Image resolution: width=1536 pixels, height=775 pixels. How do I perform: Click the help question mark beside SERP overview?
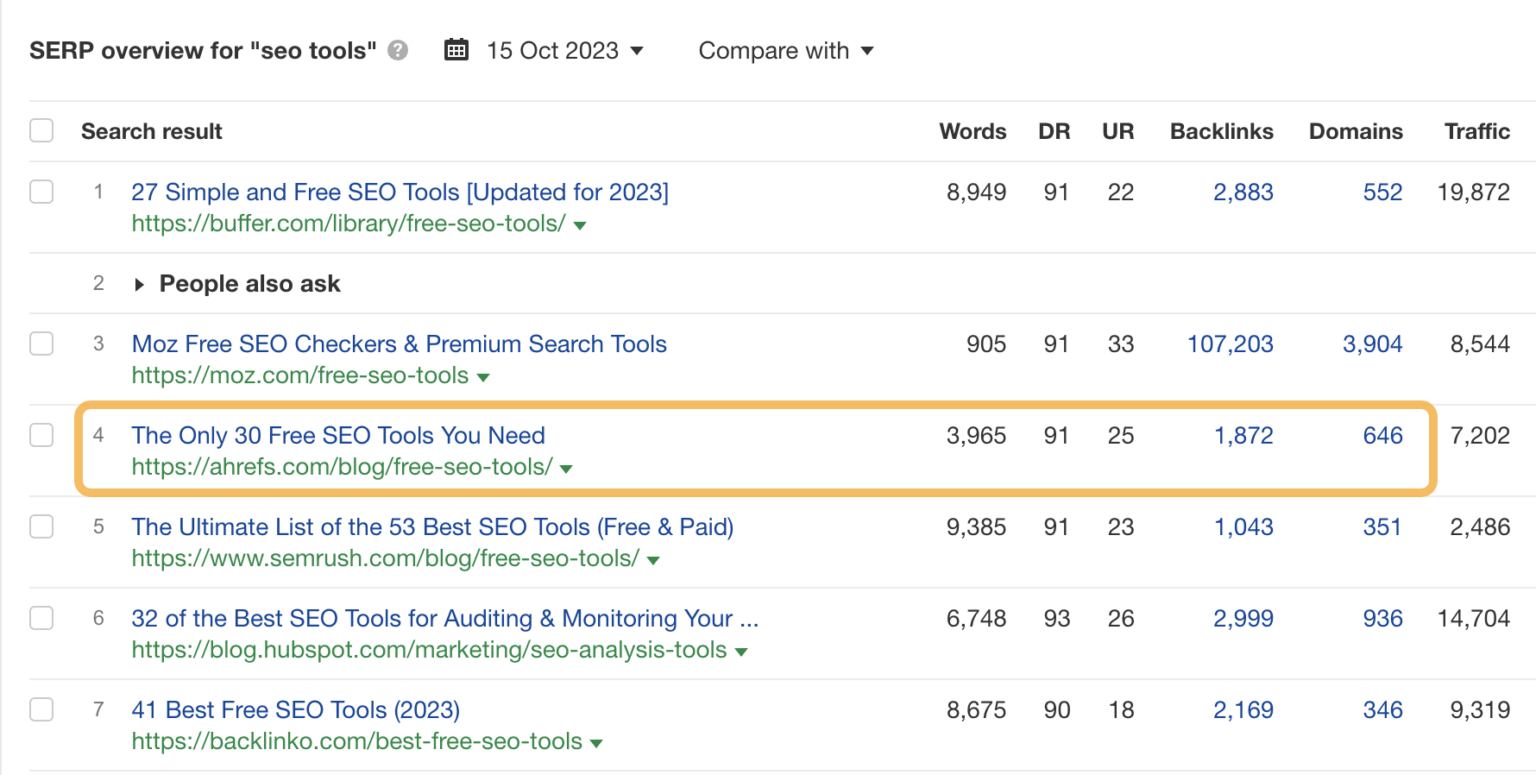point(396,49)
